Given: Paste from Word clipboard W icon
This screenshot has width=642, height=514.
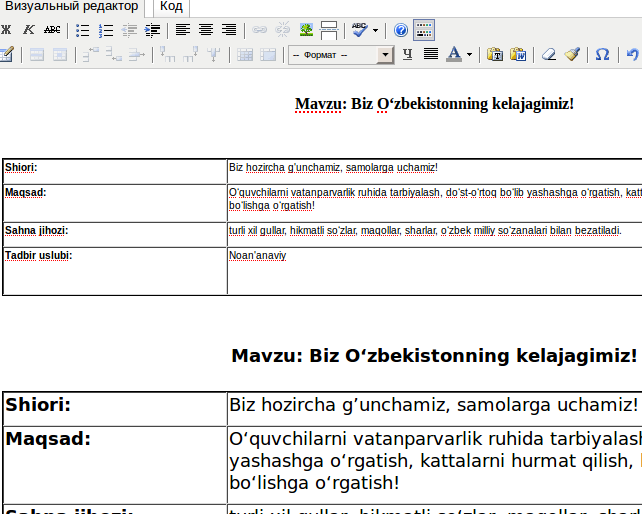Looking at the screenshot, I should (x=518, y=54).
